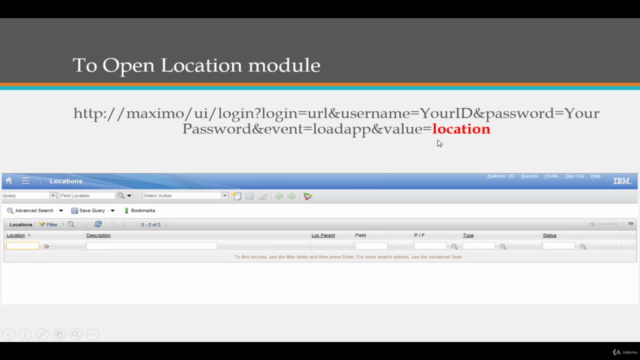640x360 pixels.
Task: Click the refresh table icon
Action: 98,224
